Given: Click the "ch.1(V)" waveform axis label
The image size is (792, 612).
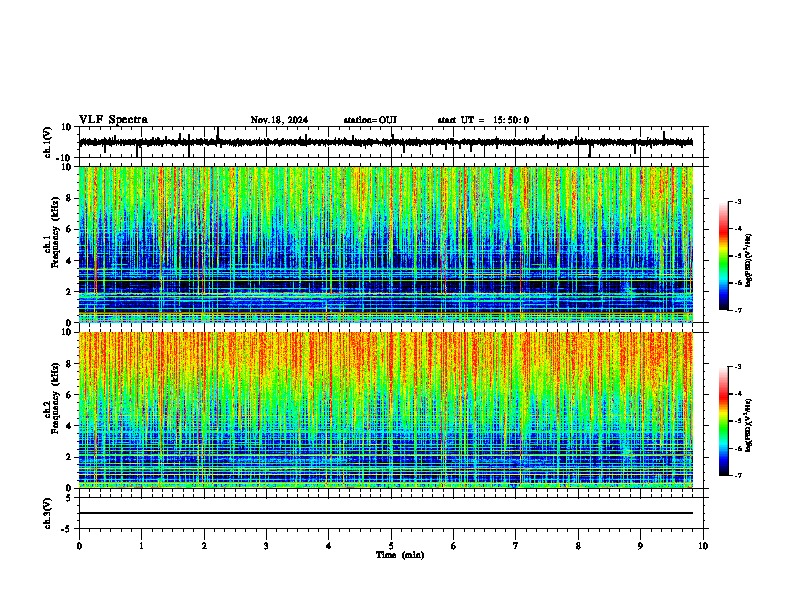Looking at the screenshot, I should coord(49,142).
